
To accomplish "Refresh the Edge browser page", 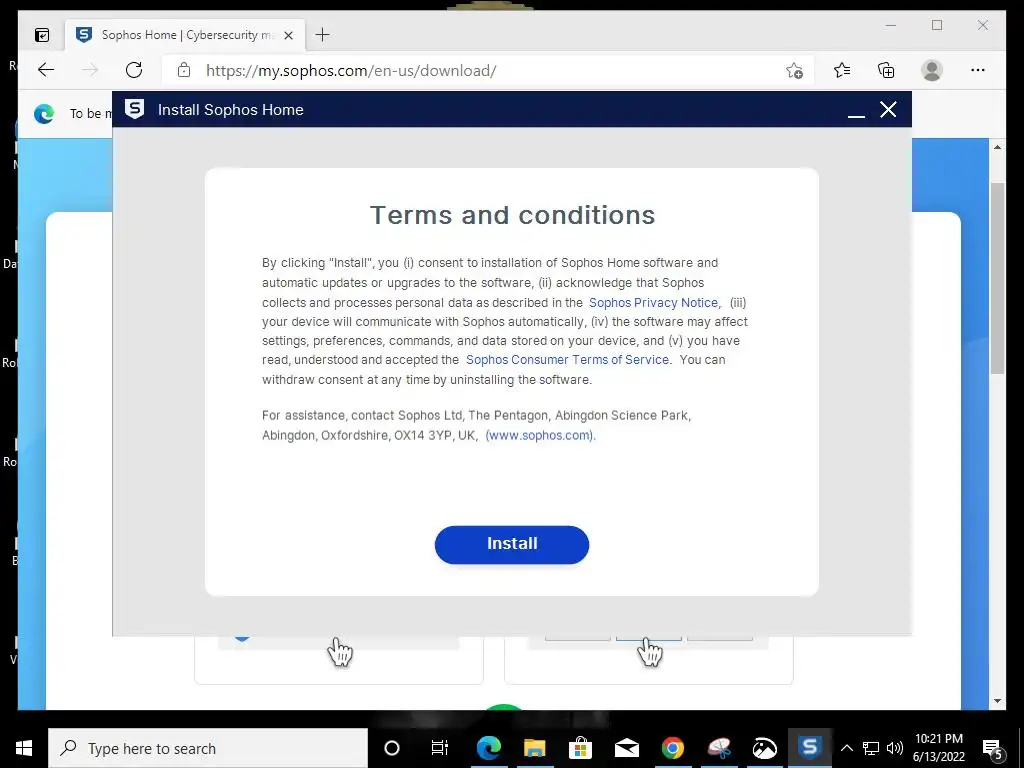I will point(134,70).
